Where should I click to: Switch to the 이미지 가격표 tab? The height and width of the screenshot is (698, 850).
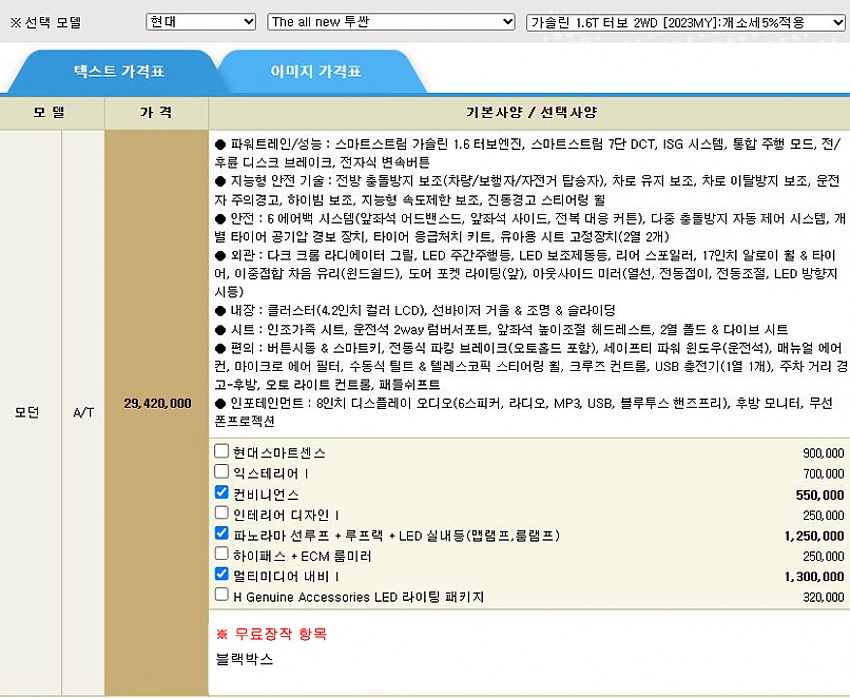pos(316,72)
